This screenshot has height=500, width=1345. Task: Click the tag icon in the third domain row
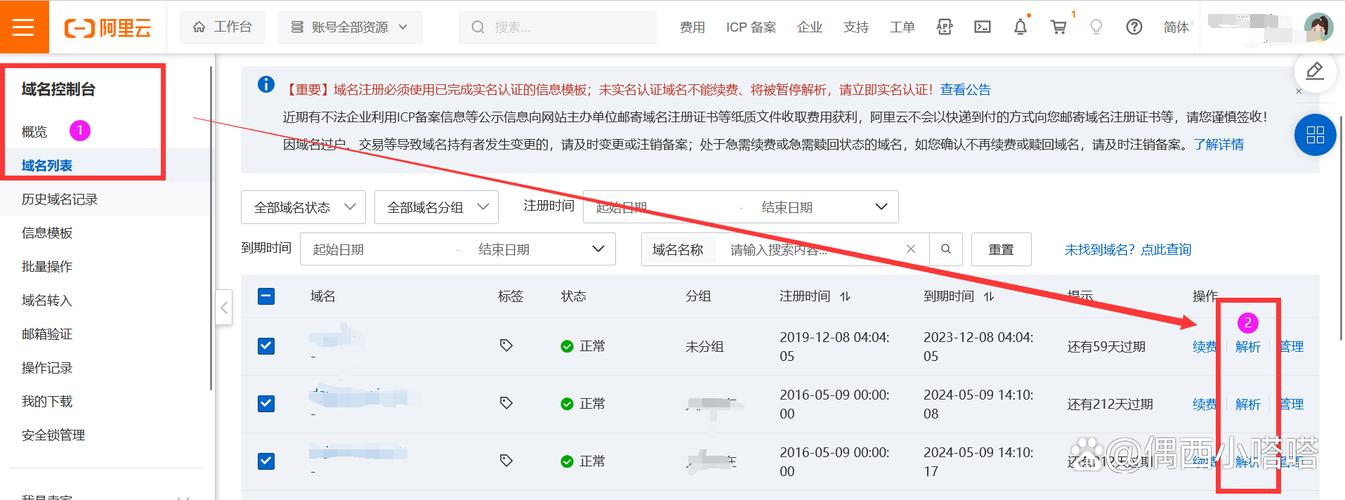tap(506, 461)
